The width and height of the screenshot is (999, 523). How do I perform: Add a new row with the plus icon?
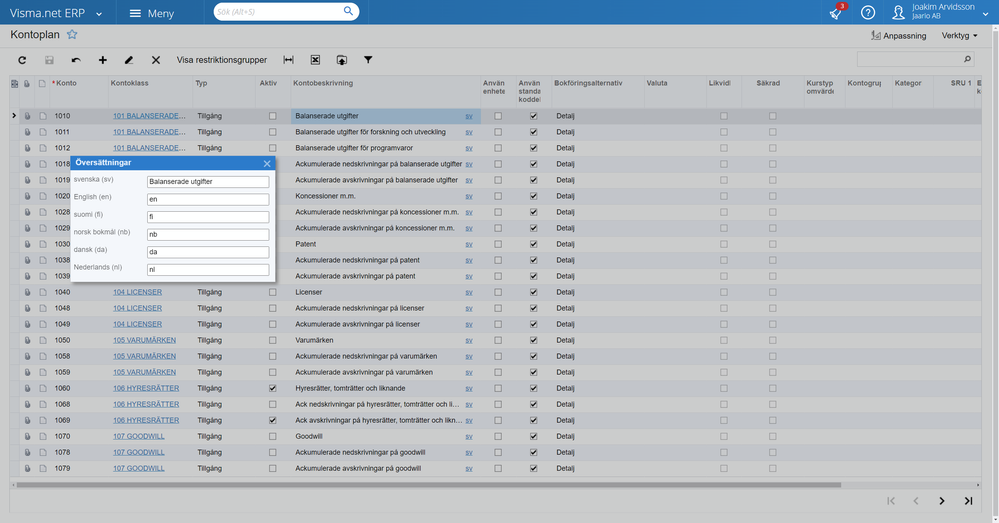point(102,60)
